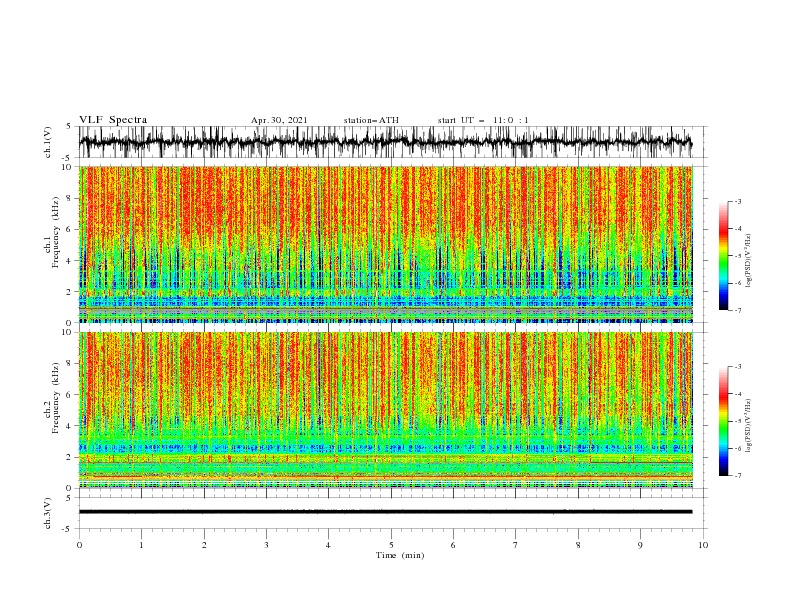Screen dimensions: 792x612
Task: Click the "-7" tick on upper color bar
Action: [x=737, y=310]
